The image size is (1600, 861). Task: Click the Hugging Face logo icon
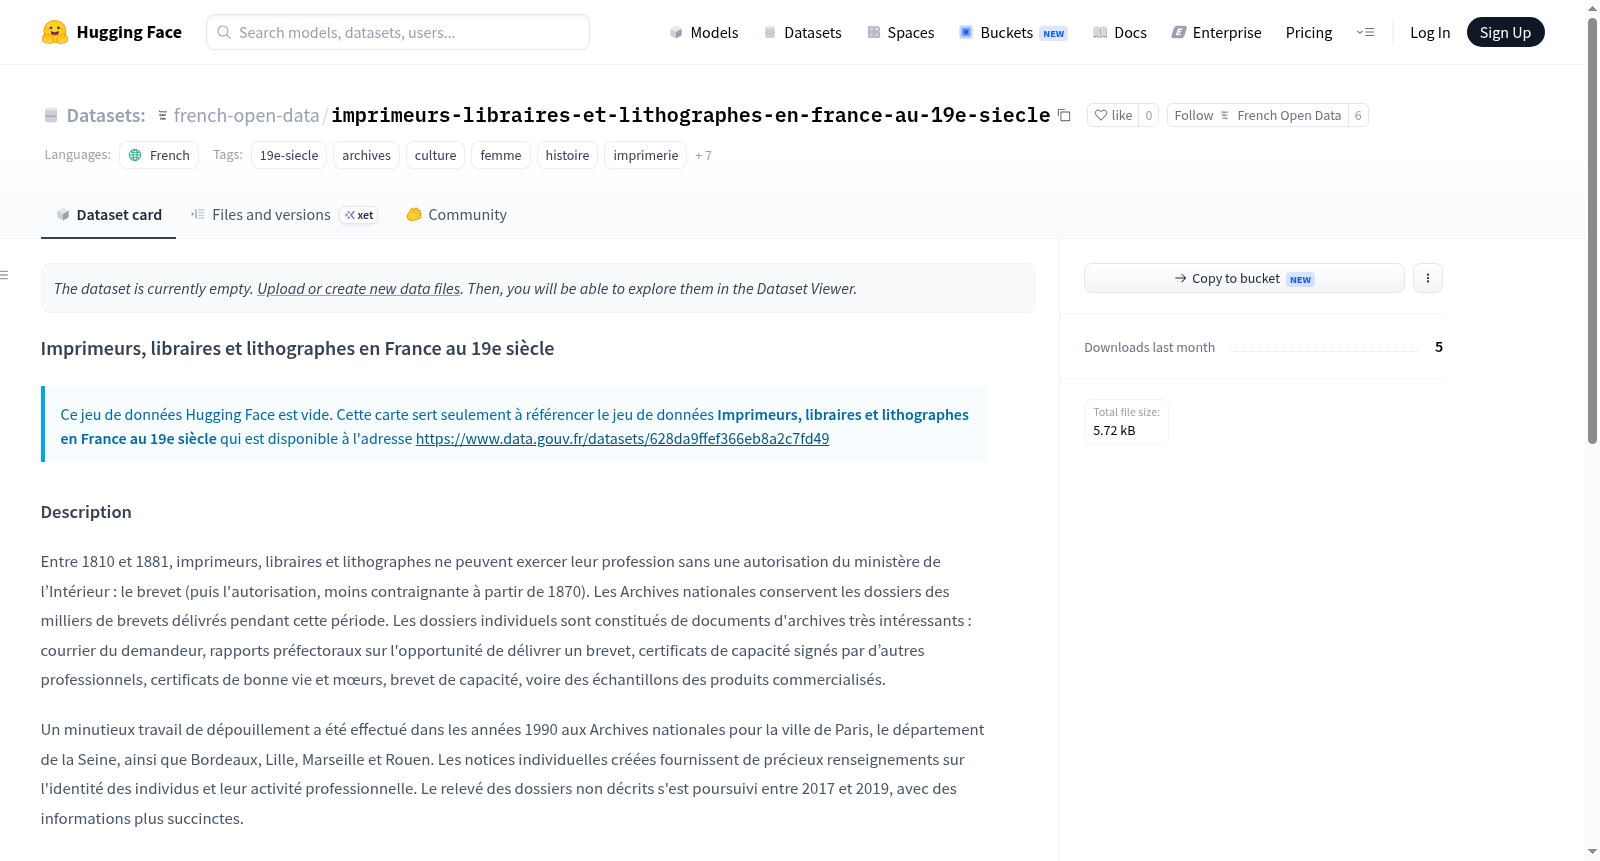click(x=55, y=32)
